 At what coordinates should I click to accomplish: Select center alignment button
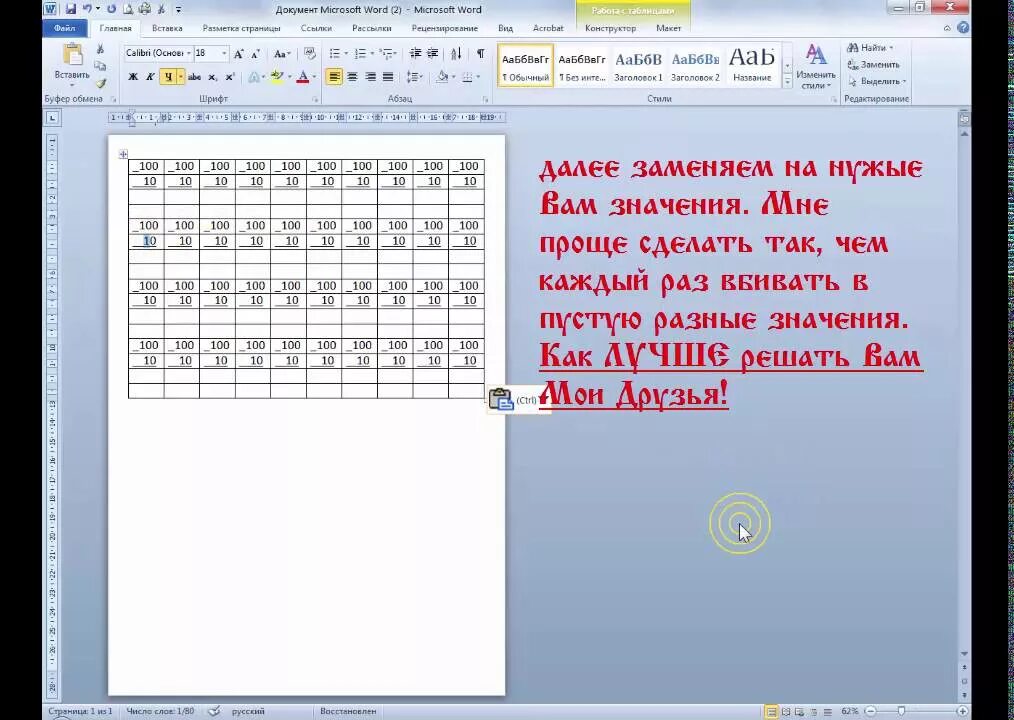352,77
